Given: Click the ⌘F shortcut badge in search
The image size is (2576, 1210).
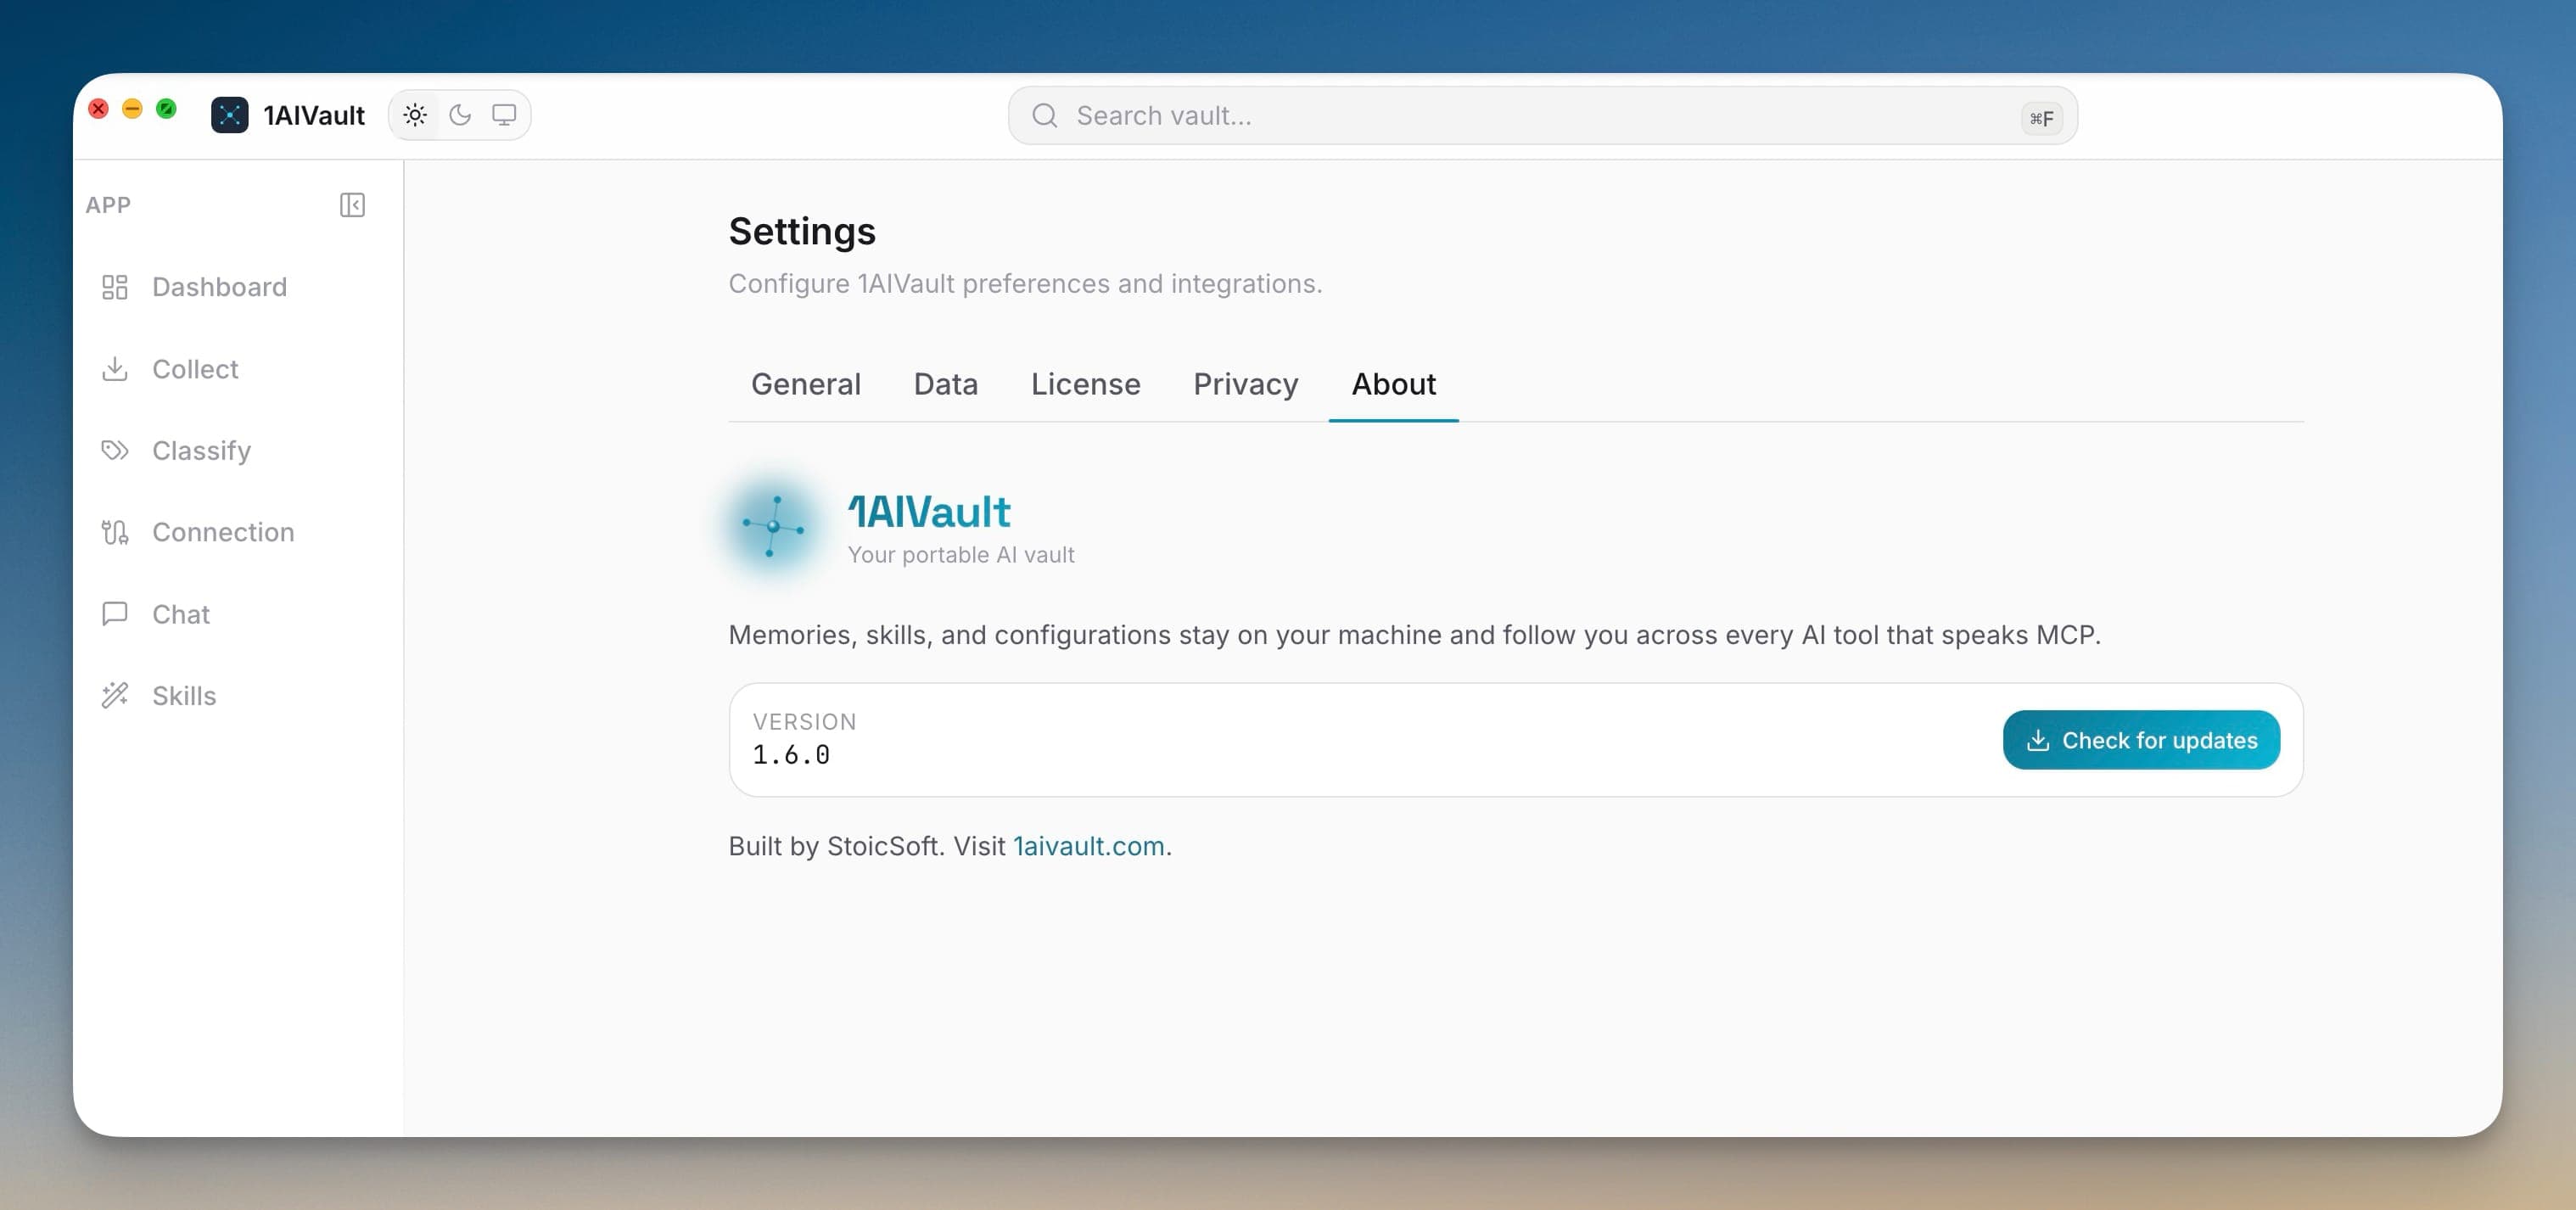Looking at the screenshot, I should point(2041,118).
